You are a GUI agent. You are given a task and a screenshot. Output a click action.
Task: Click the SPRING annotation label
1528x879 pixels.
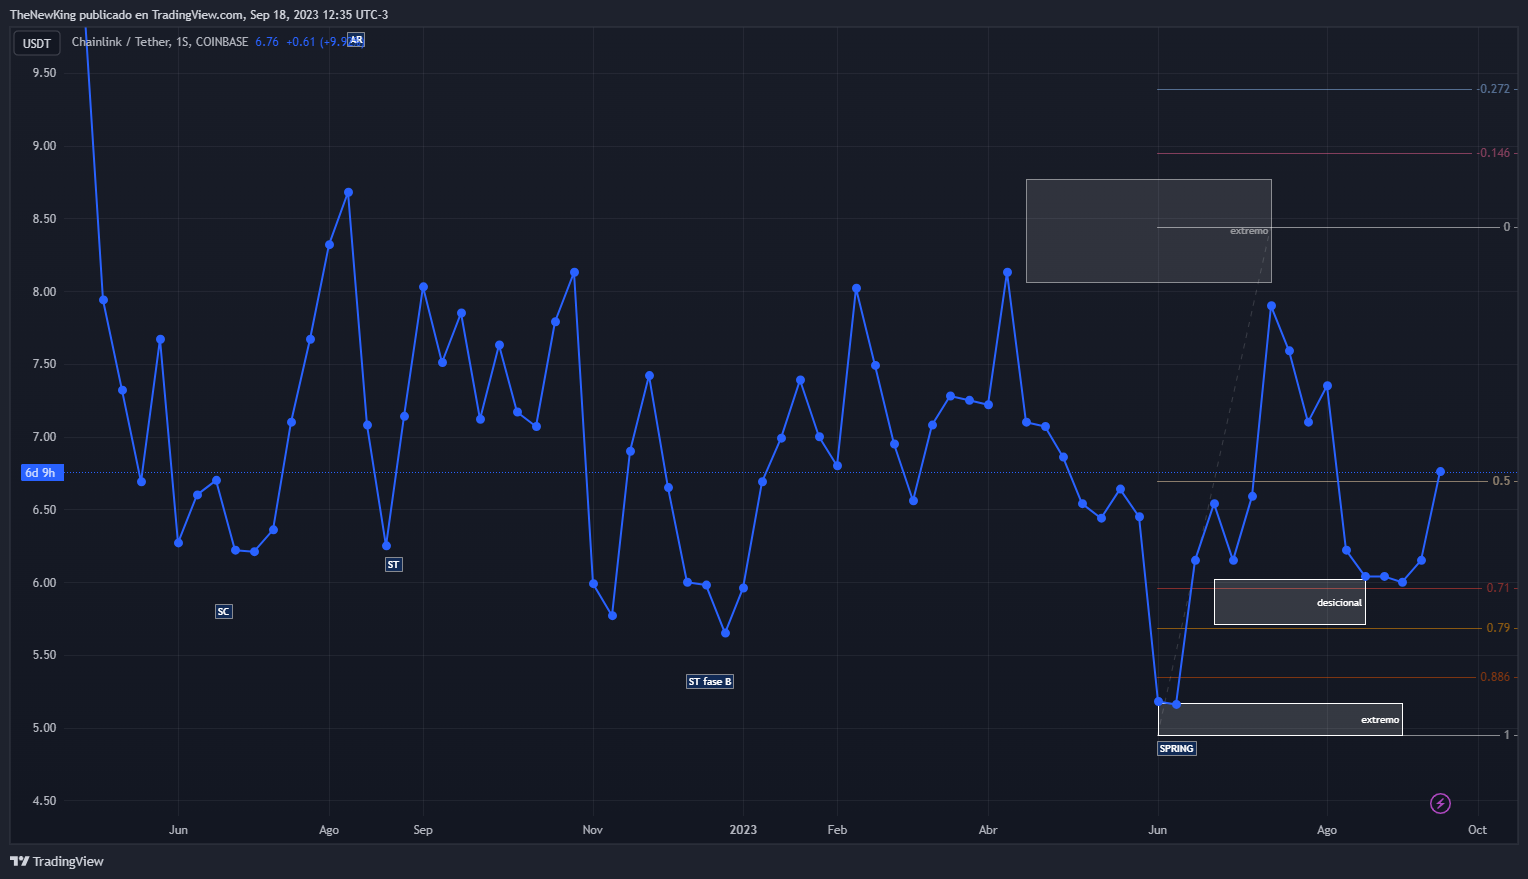pos(1177,748)
